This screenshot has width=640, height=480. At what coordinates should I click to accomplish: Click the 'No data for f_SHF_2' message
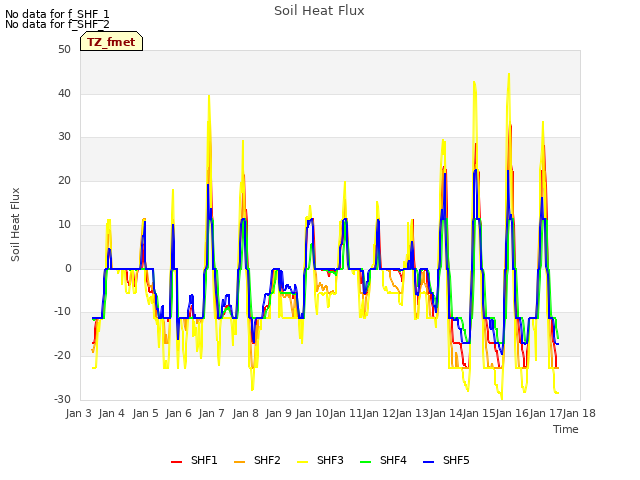coord(57,24)
